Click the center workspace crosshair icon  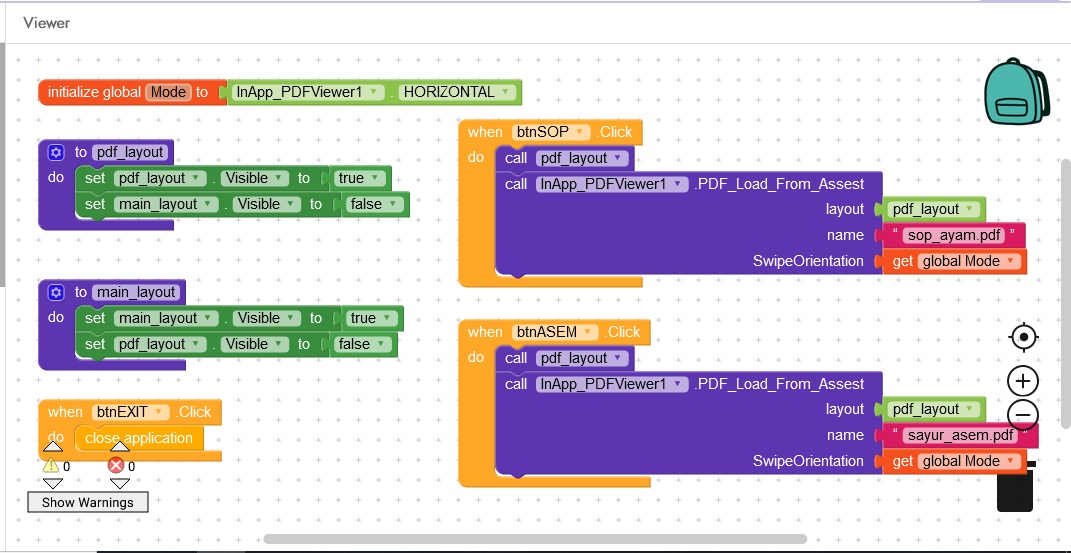(1023, 337)
